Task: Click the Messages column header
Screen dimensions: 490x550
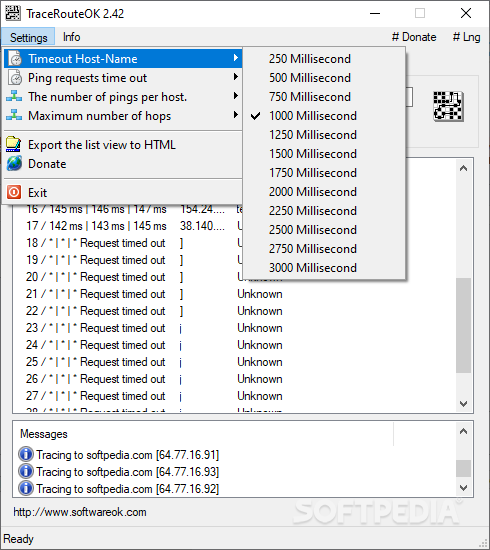Action: 203,434
